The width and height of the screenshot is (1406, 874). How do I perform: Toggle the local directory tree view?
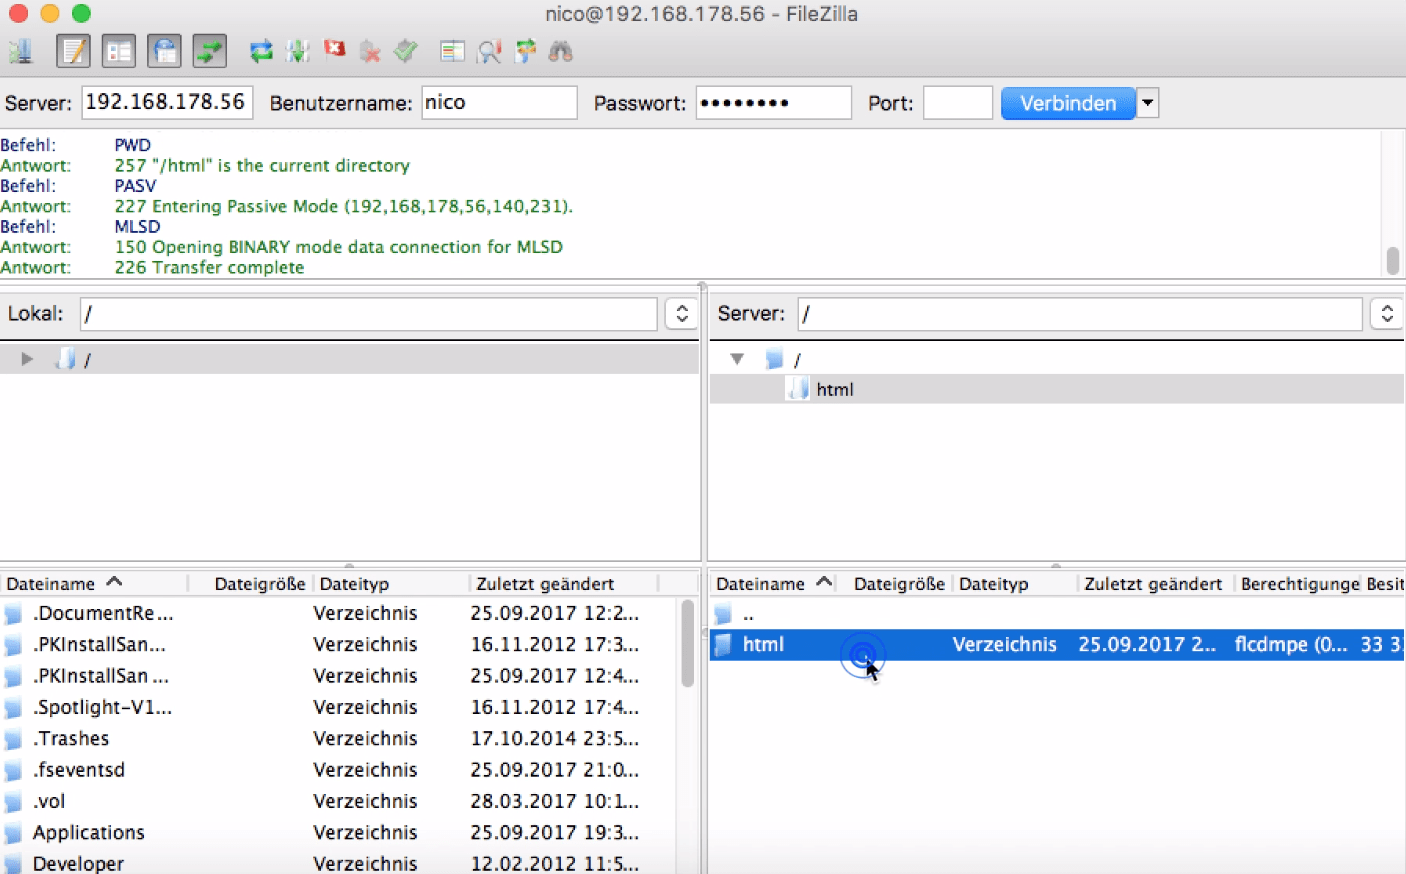point(119,50)
